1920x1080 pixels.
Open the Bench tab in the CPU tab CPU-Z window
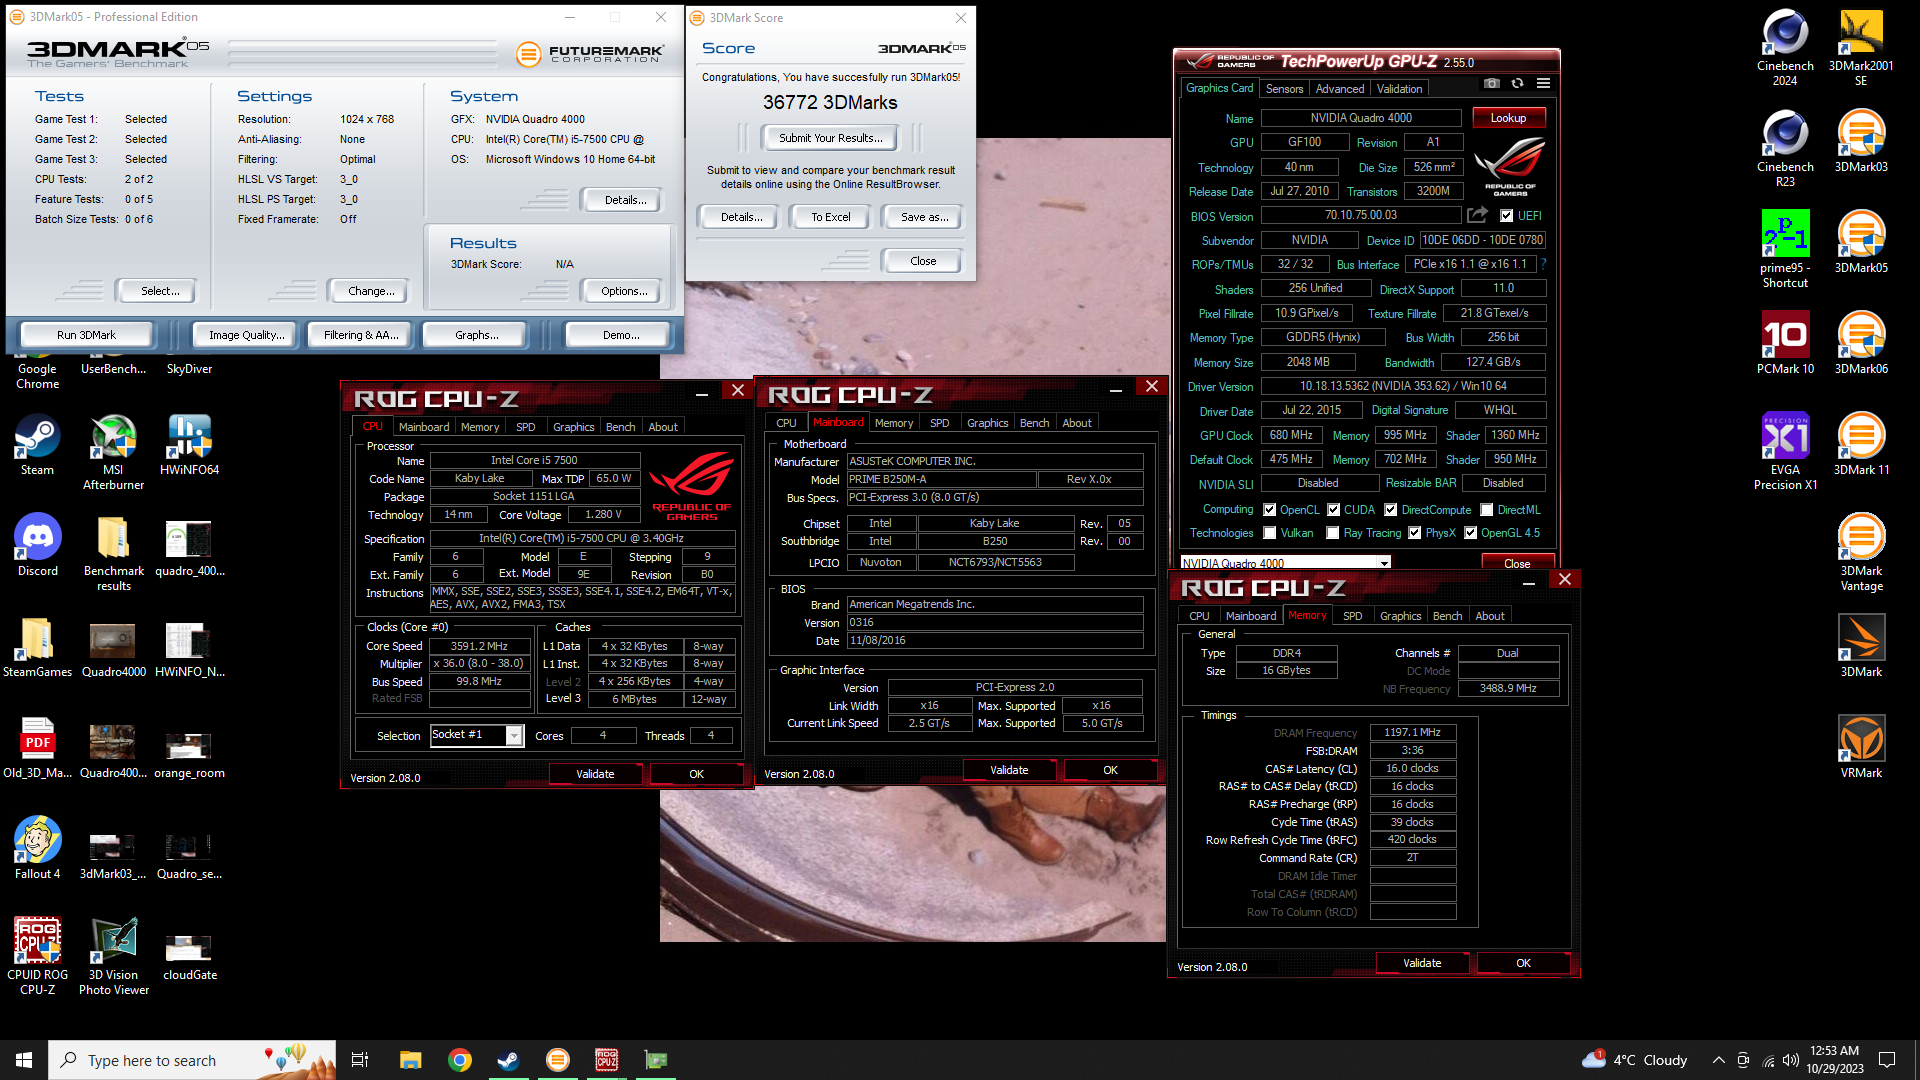(x=620, y=426)
